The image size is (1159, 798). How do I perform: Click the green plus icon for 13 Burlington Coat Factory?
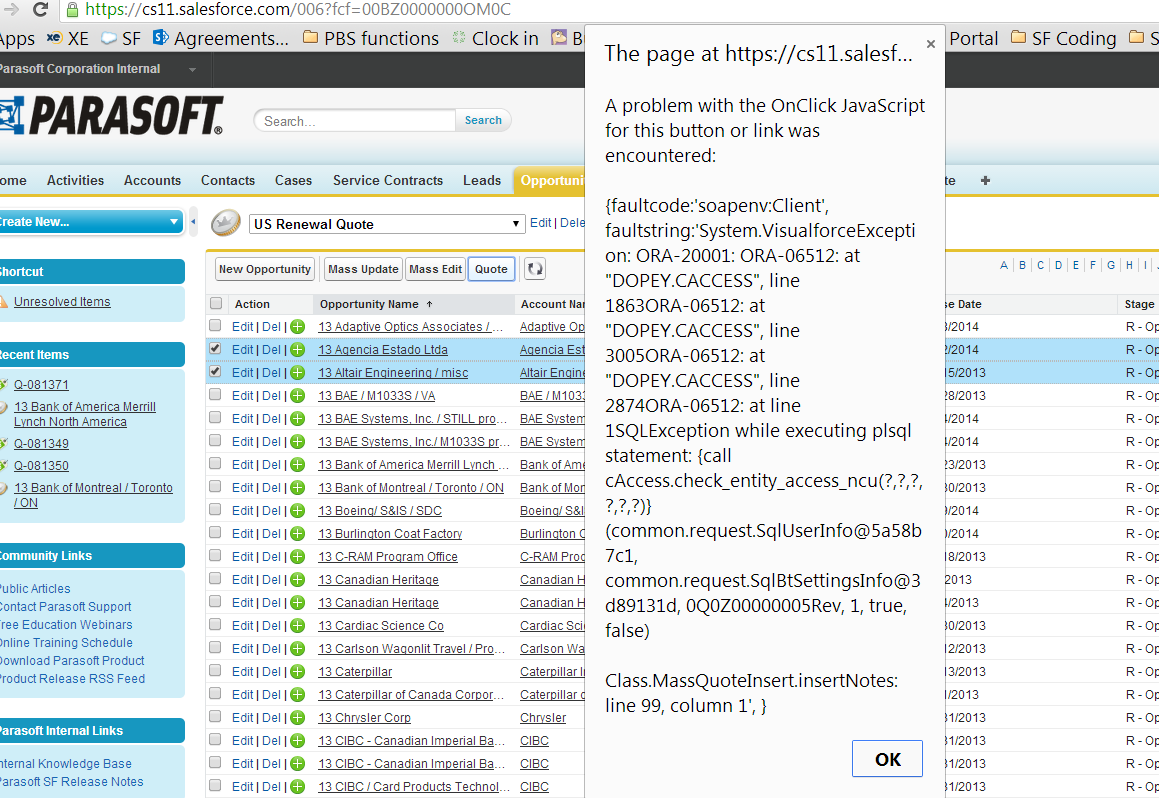coord(297,533)
